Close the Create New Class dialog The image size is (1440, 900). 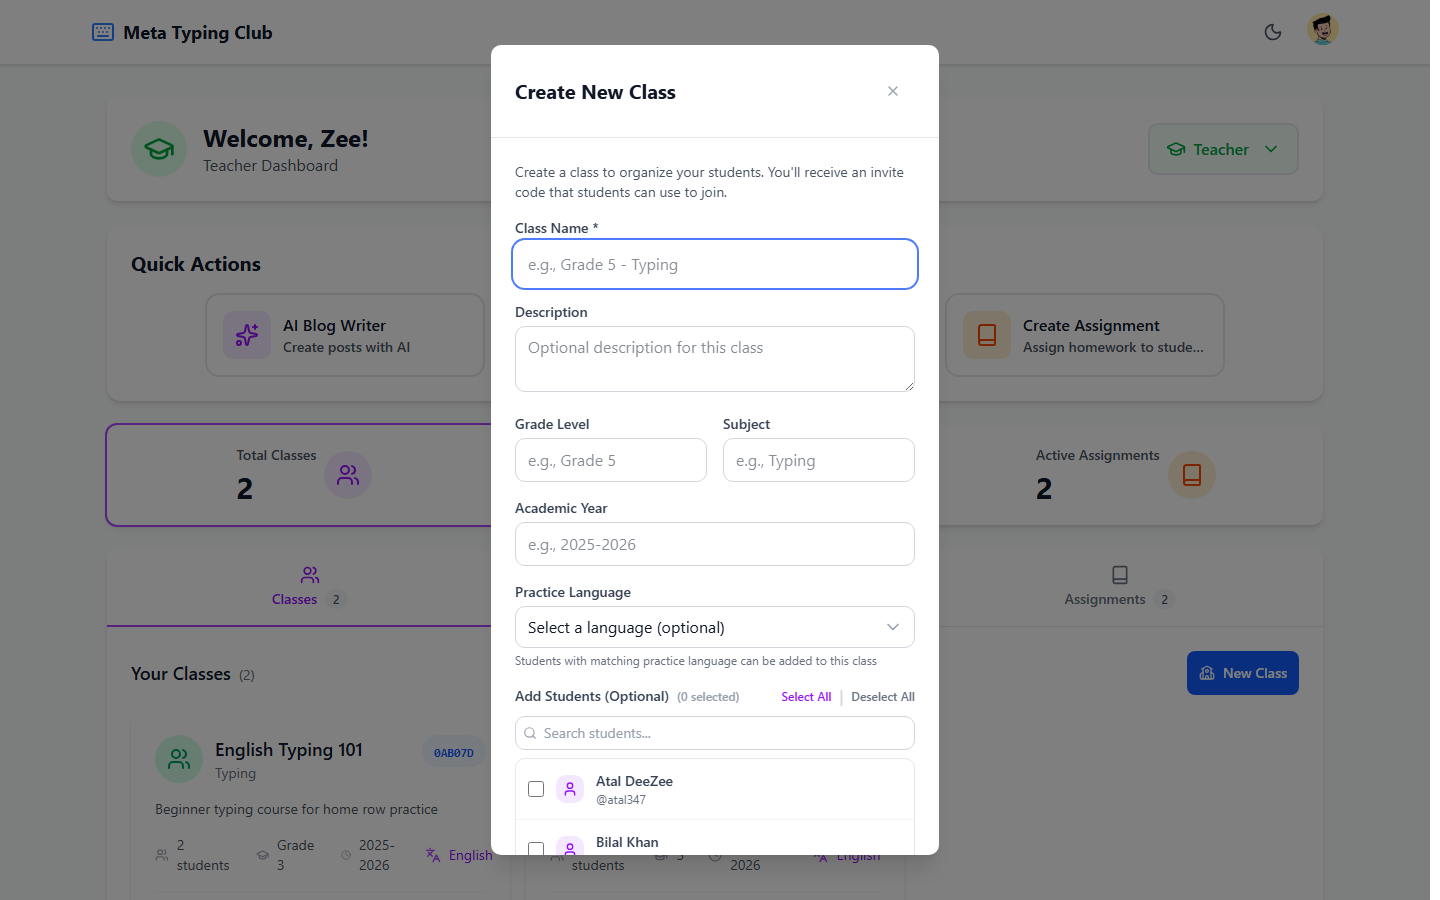(x=893, y=91)
